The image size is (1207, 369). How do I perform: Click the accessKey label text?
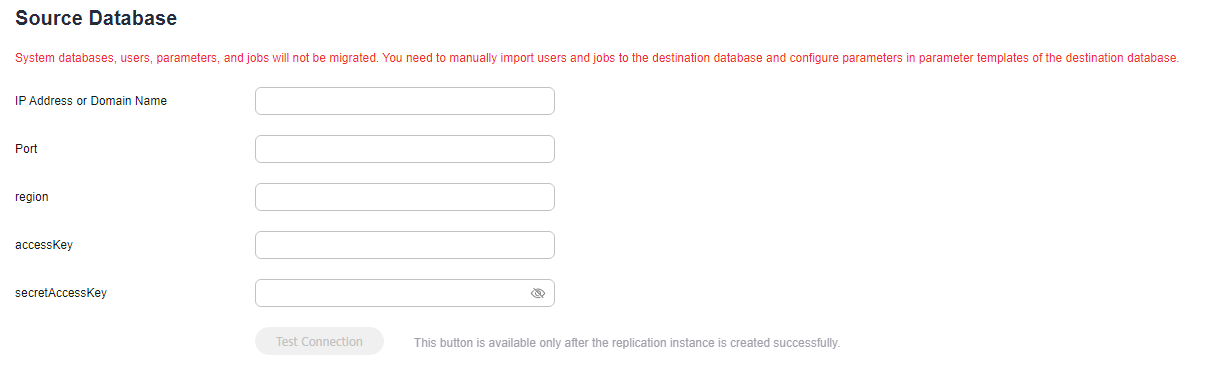coord(44,245)
